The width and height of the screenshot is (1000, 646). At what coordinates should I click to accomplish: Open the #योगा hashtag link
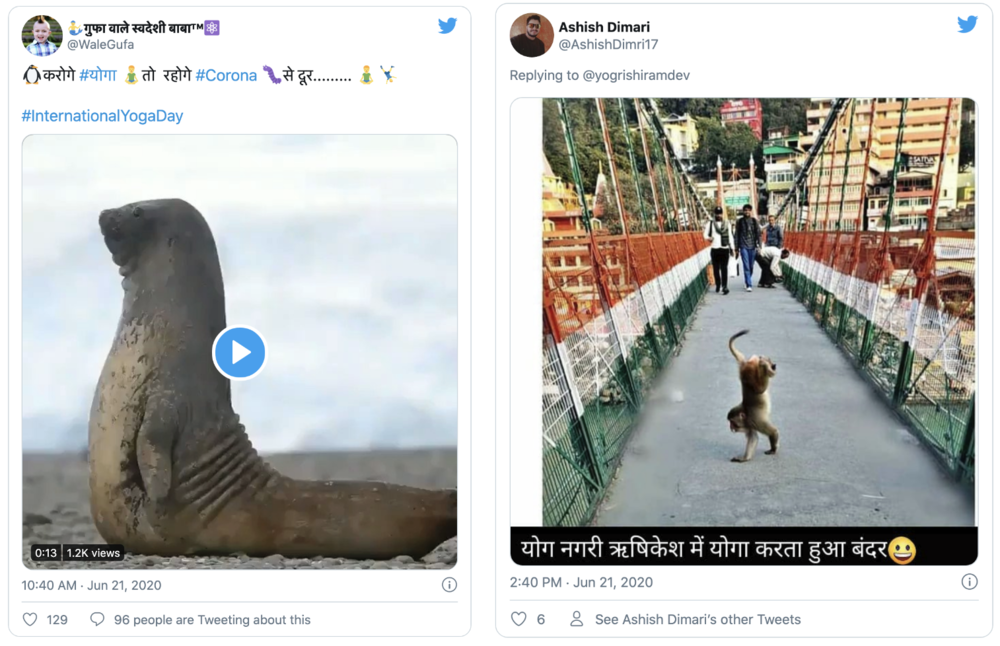[x=98, y=75]
